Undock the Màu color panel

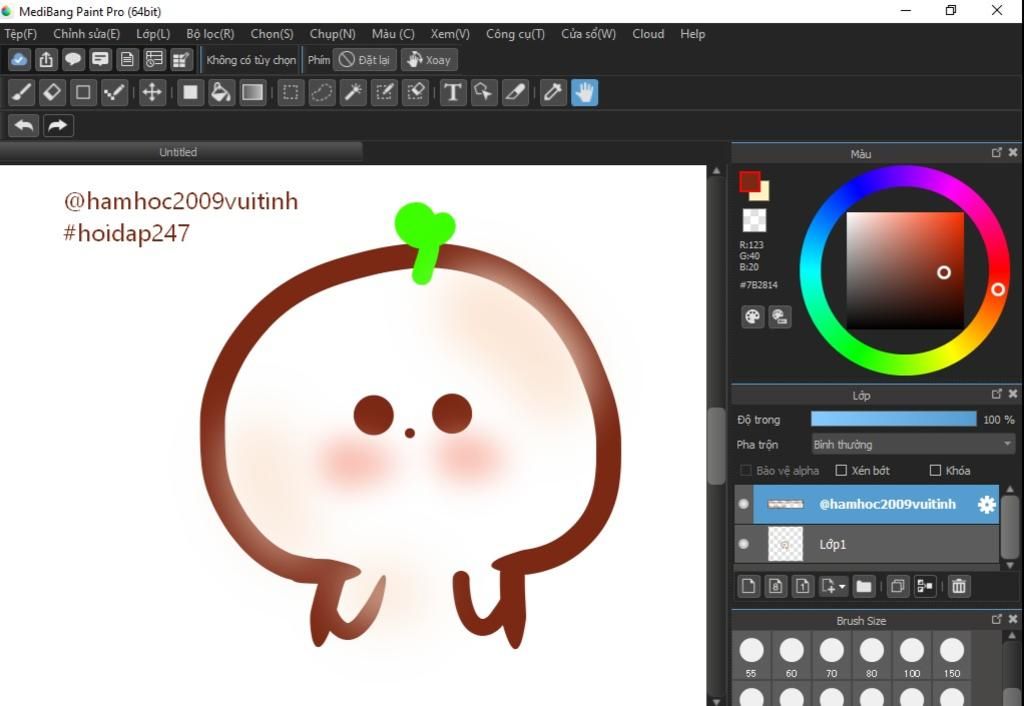(x=996, y=152)
